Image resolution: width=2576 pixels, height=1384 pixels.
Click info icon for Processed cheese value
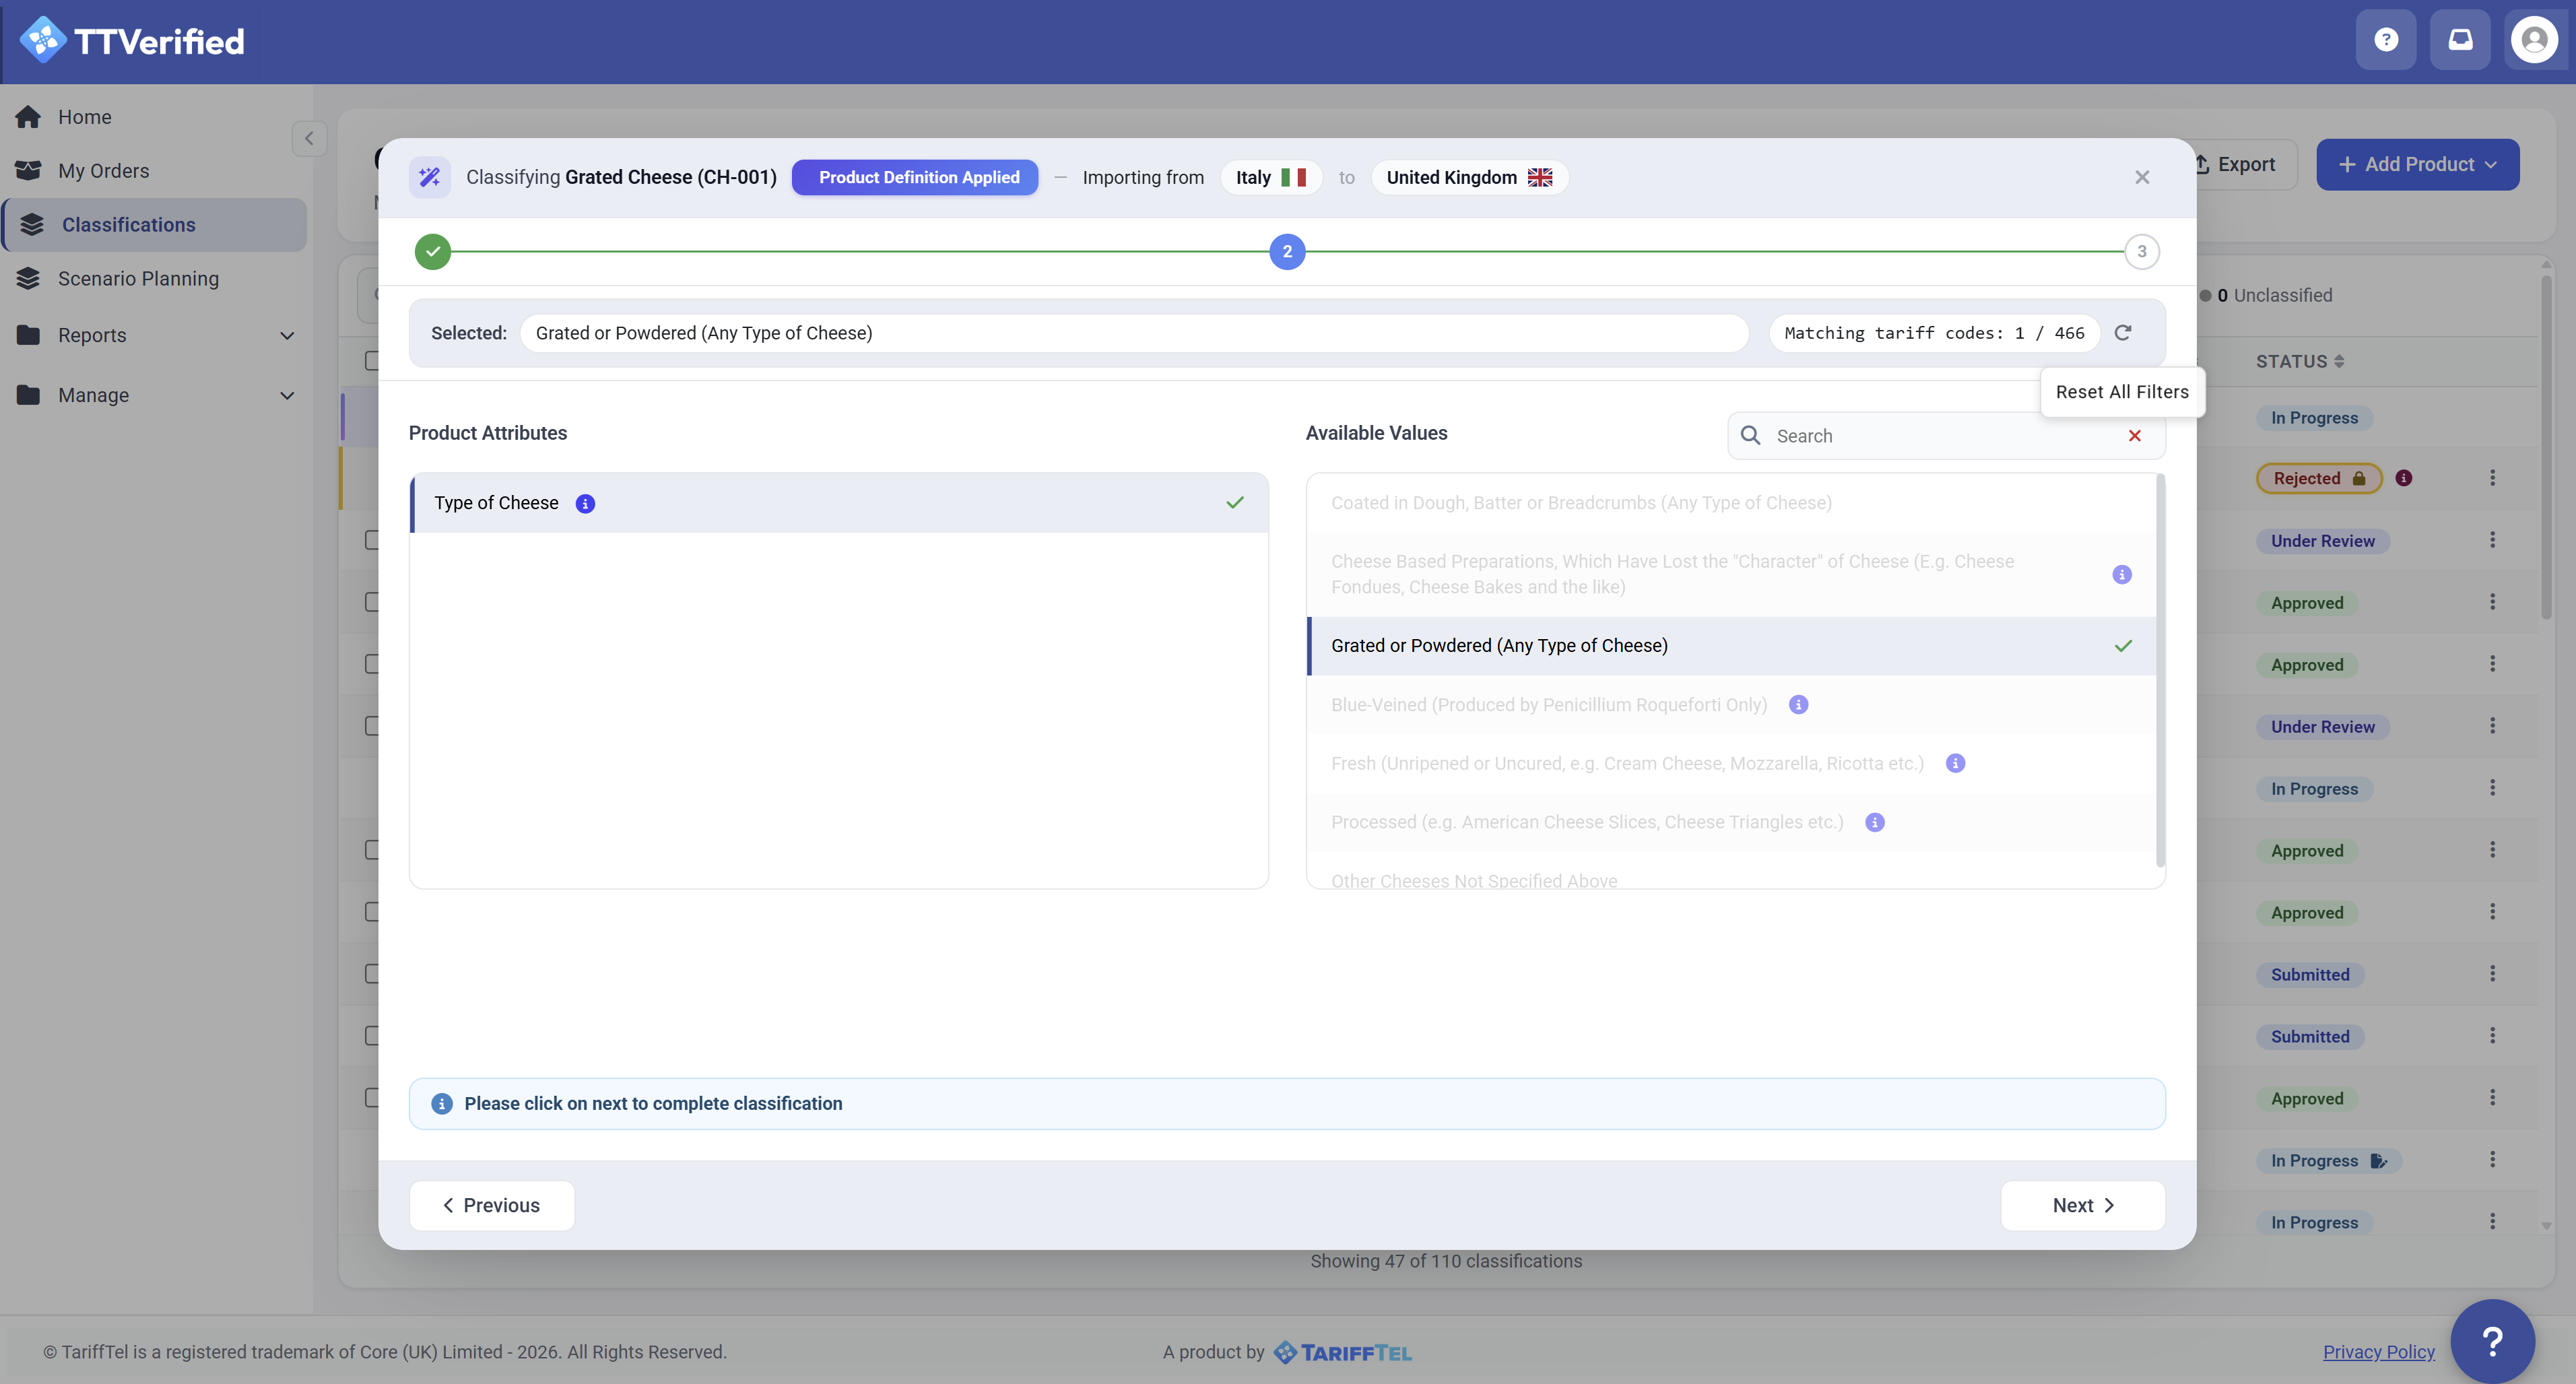coord(1874,822)
